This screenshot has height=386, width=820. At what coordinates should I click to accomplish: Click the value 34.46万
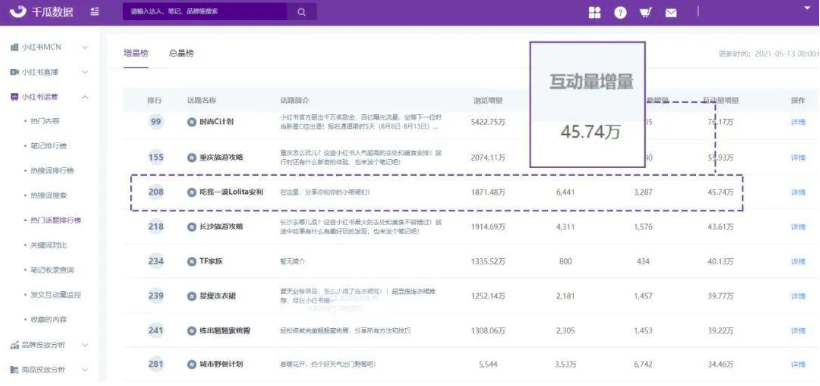[x=720, y=365]
